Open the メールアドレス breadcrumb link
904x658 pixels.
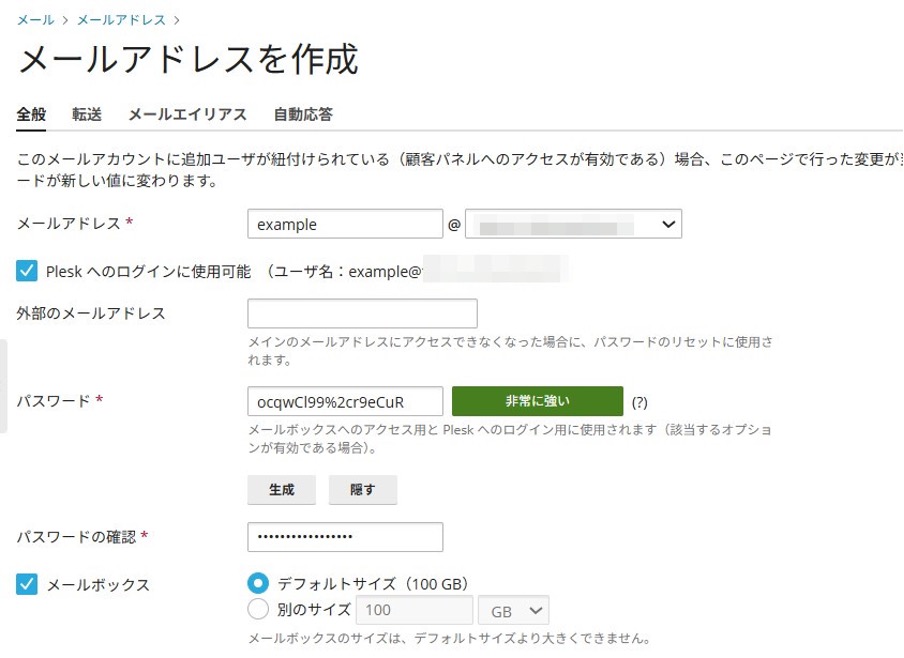(121, 20)
